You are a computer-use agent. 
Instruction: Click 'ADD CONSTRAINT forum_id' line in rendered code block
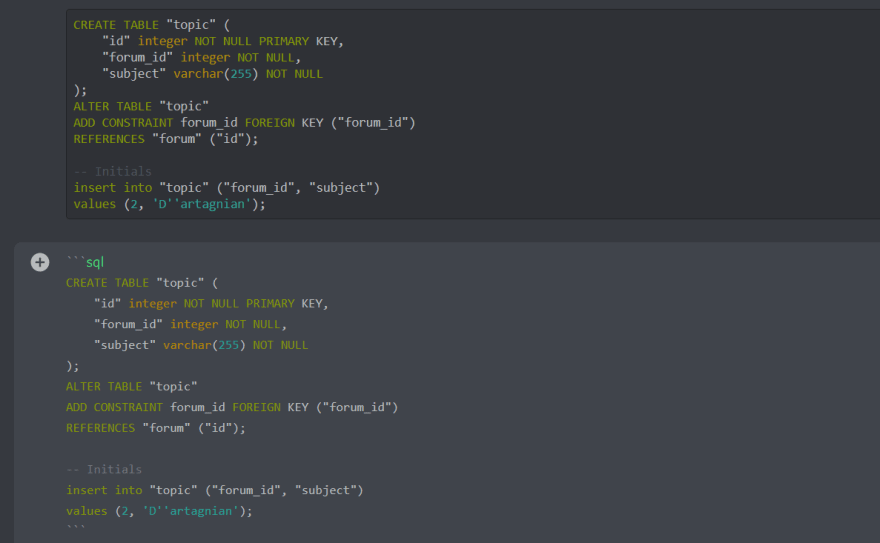[244, 122]
